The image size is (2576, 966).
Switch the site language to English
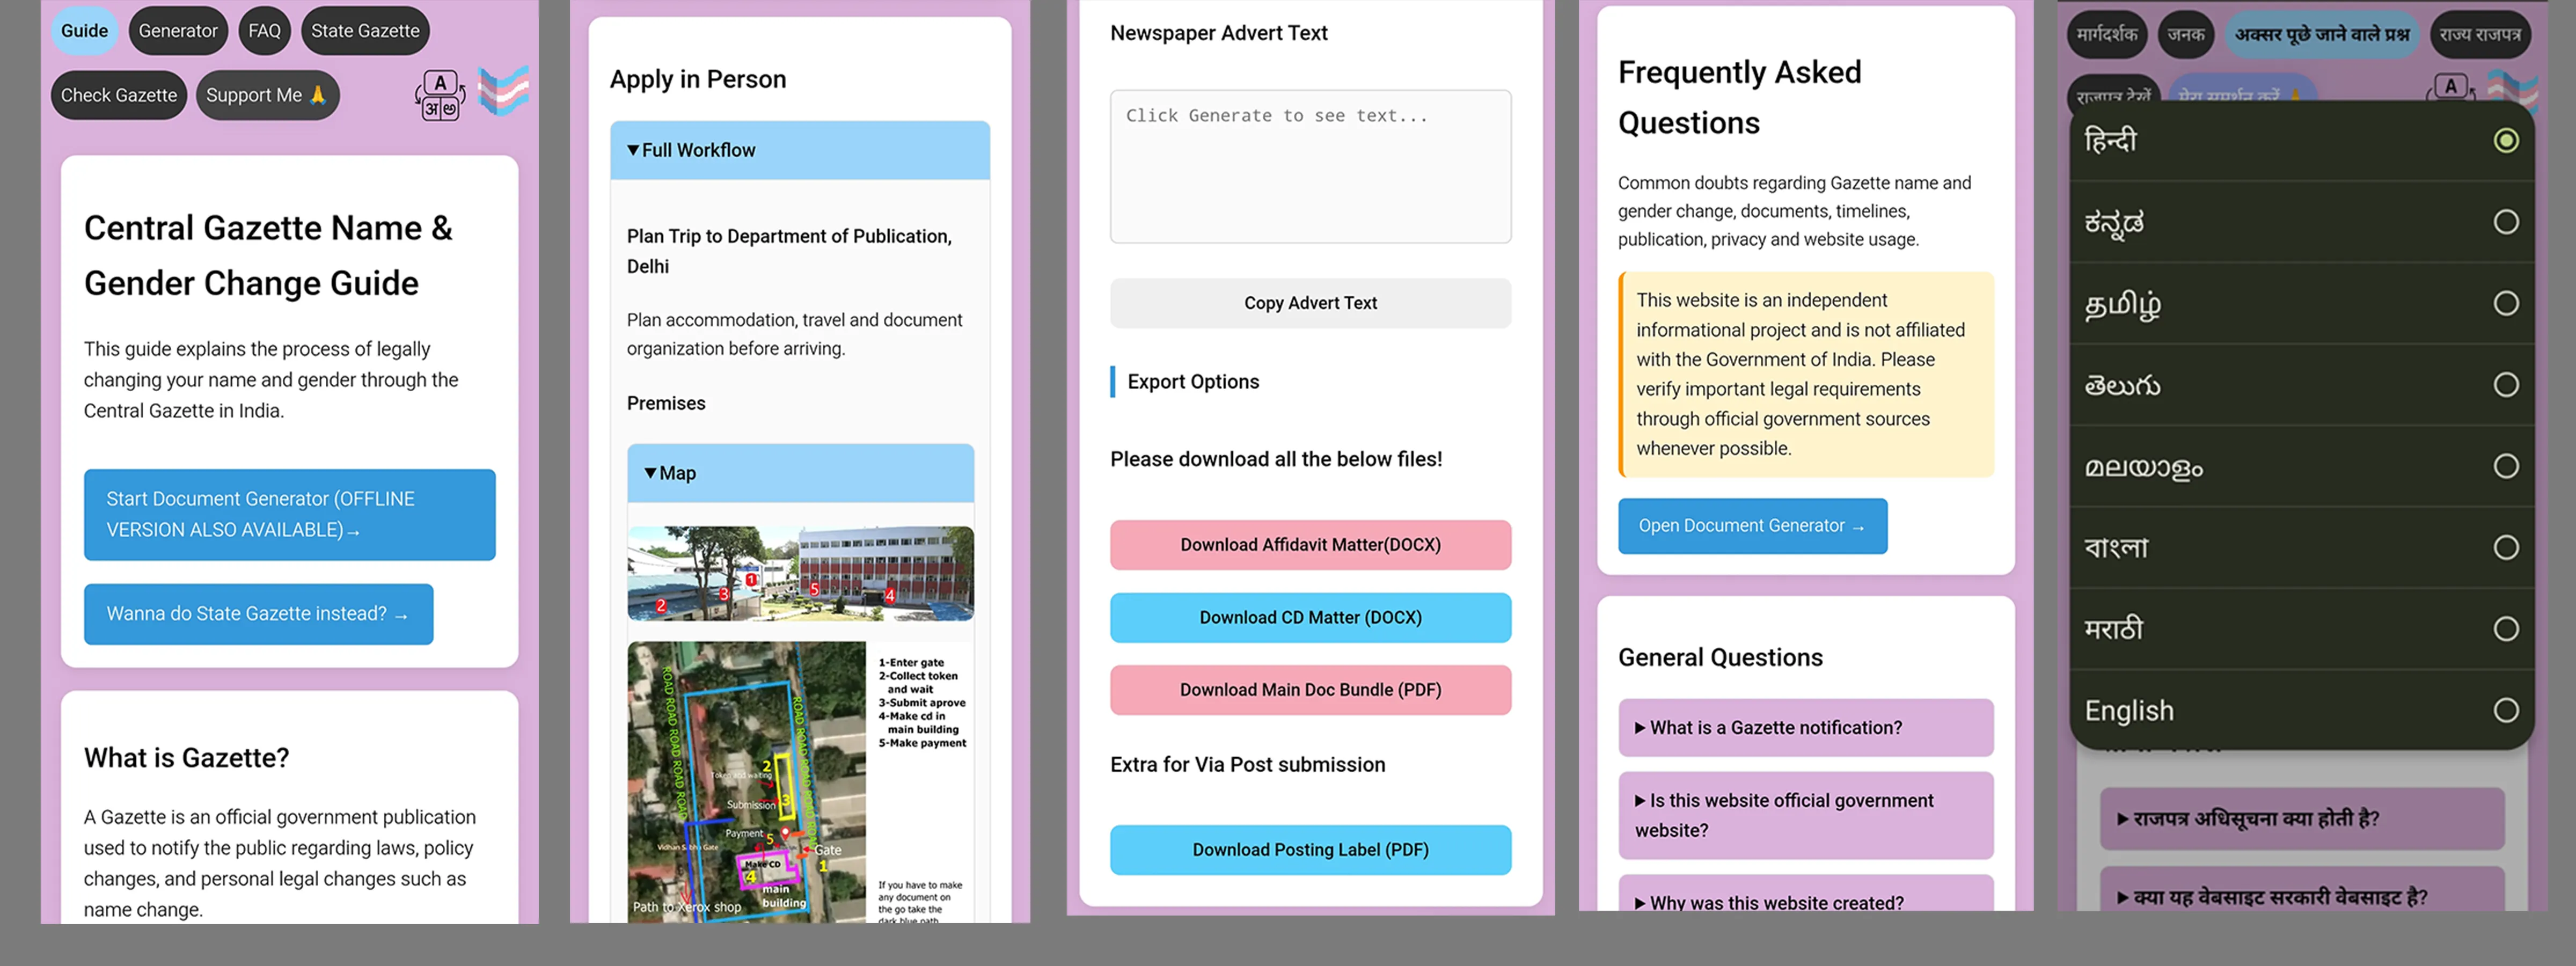[2302, 711]
